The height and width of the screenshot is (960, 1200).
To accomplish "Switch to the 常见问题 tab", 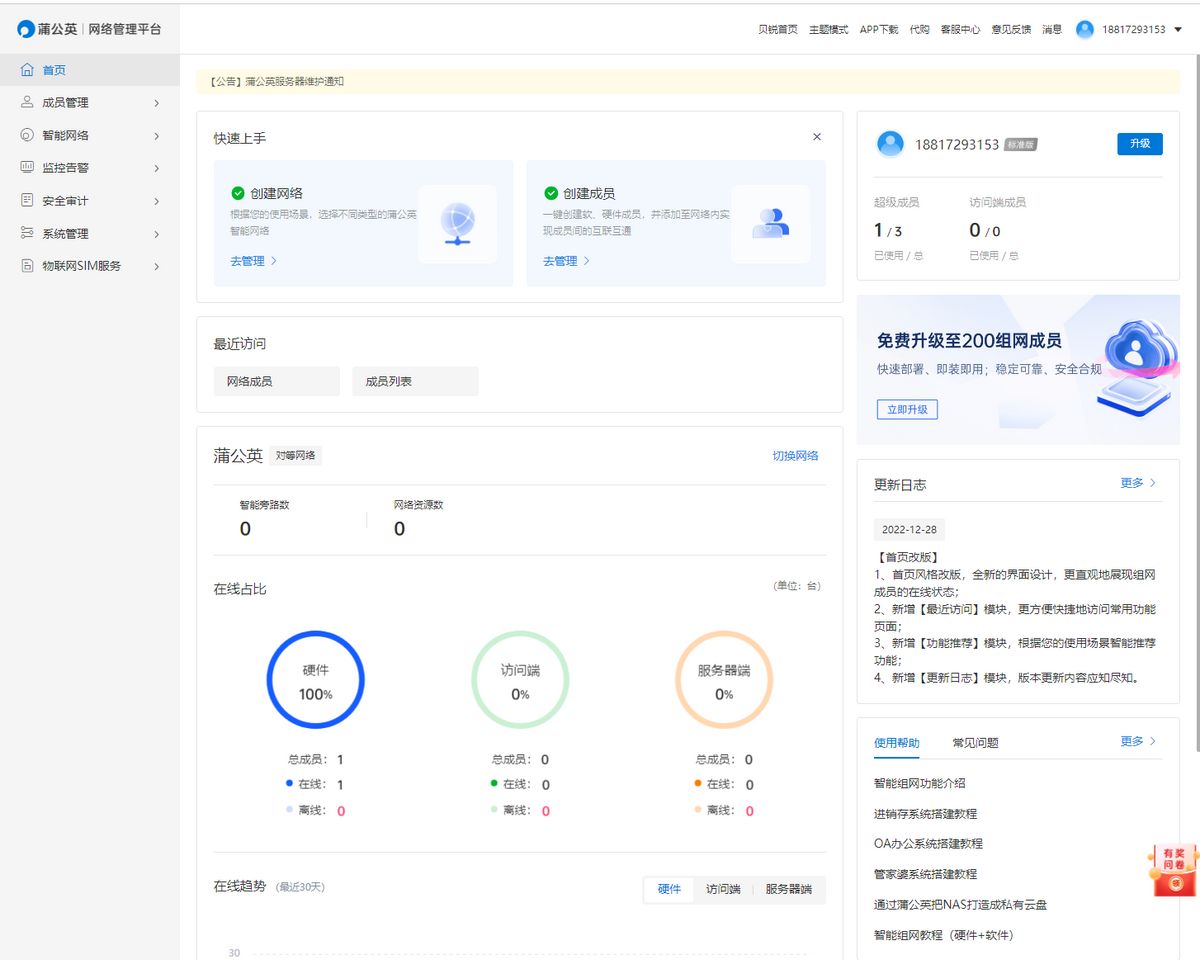I will click(x=976, y=743).
